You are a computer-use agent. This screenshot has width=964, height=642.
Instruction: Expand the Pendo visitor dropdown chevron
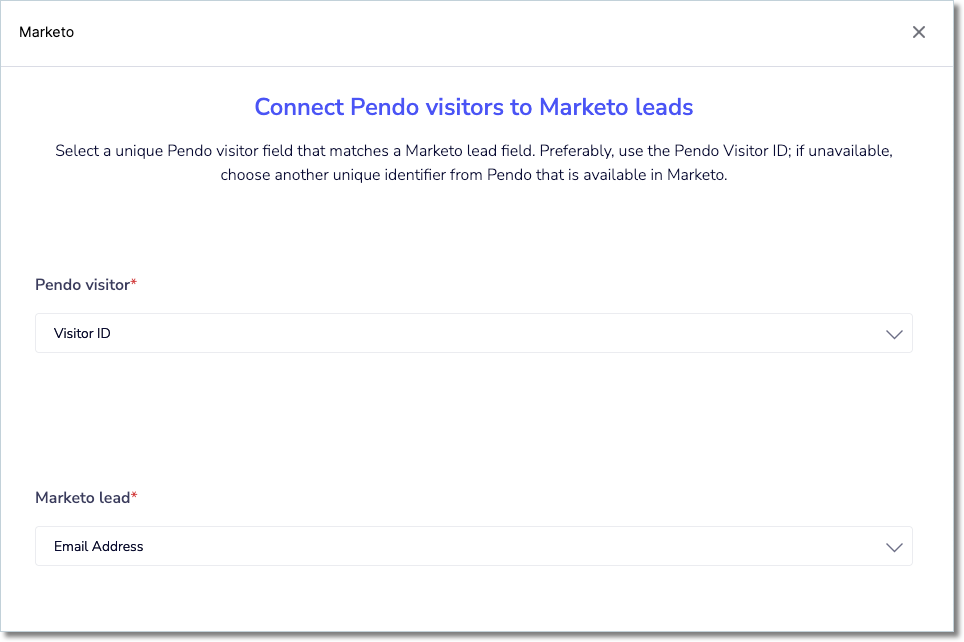(x=894, y=334)
